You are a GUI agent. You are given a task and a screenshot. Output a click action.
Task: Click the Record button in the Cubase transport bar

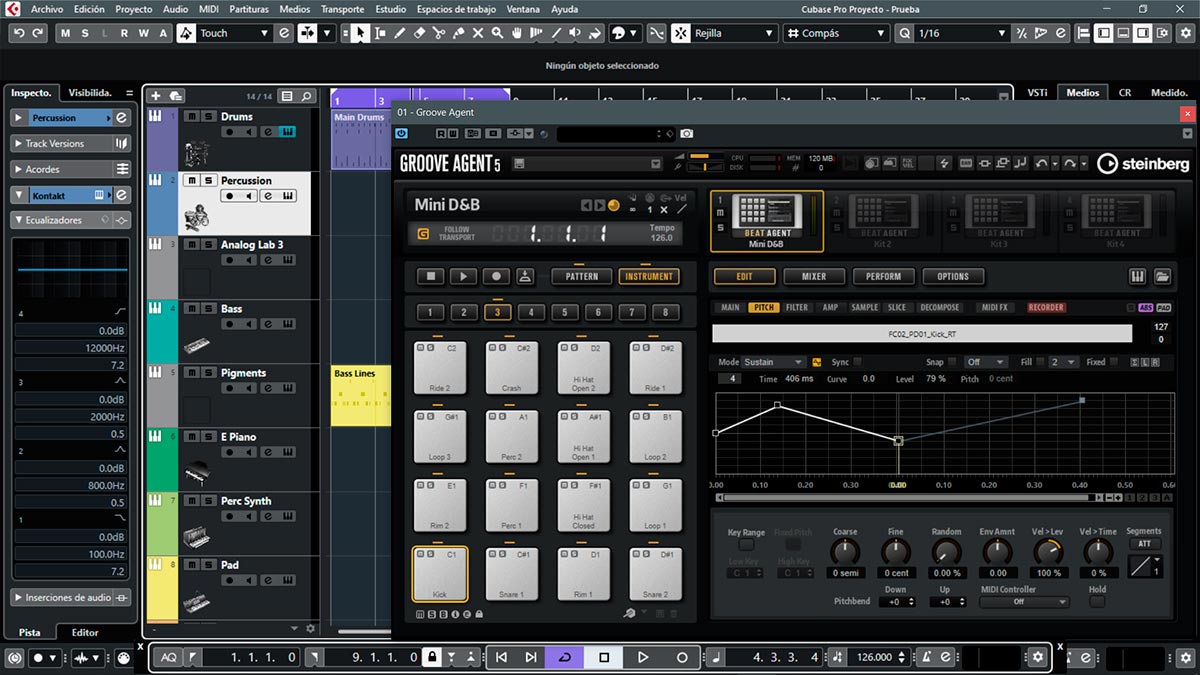tap(682, 657)
